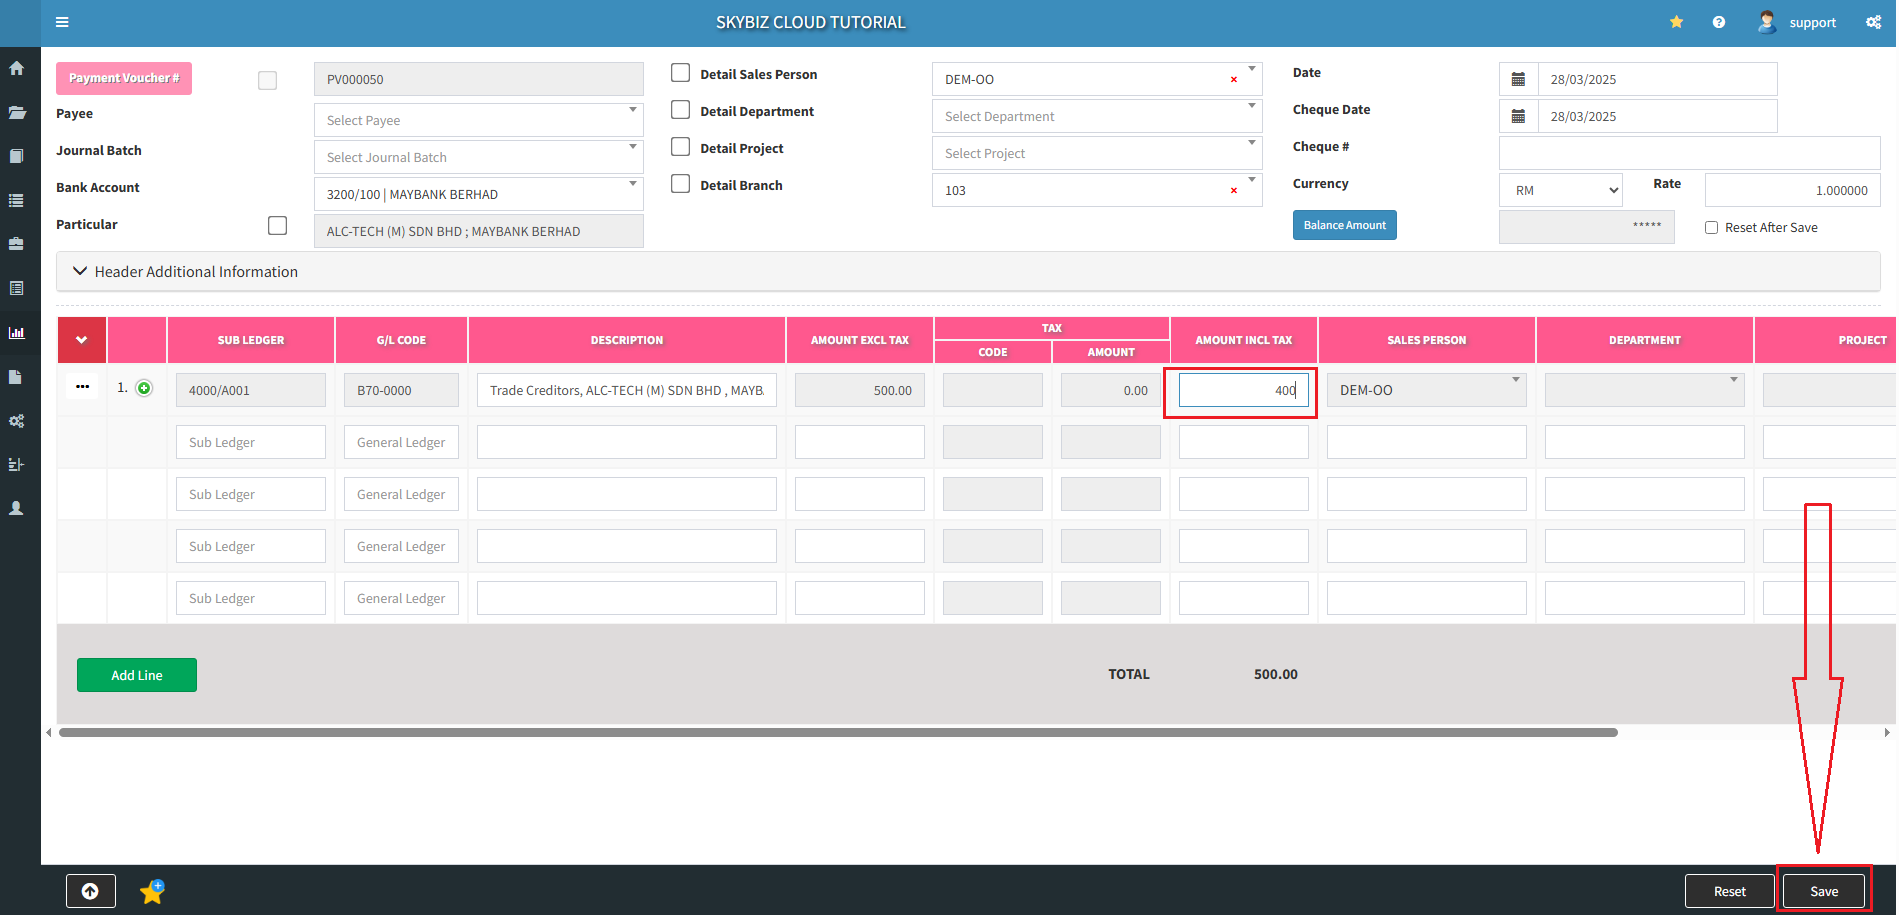Click the green plus icon on row 1
The image size is (1899, 915).
[144, 389]
